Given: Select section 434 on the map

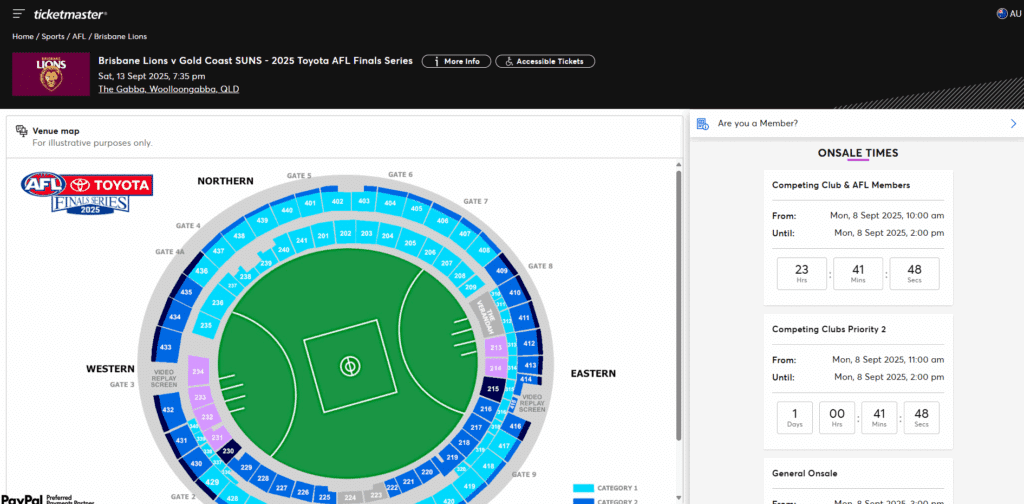Looking at the screenshot, I should coord(174,317).
